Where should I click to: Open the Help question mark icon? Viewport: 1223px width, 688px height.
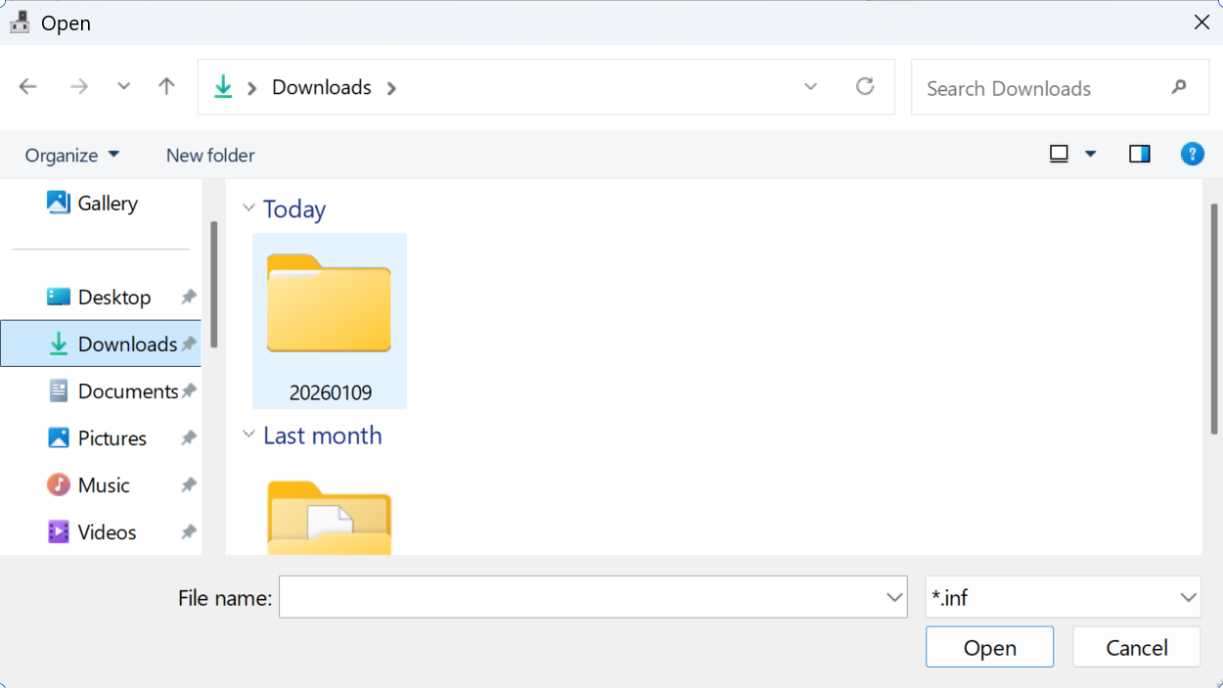coord(1191,154)
